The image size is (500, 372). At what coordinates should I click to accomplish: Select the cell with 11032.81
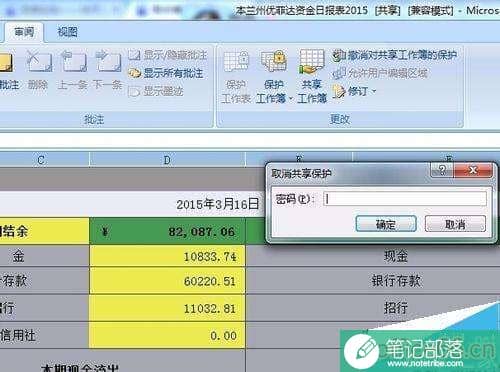[167, 308]
